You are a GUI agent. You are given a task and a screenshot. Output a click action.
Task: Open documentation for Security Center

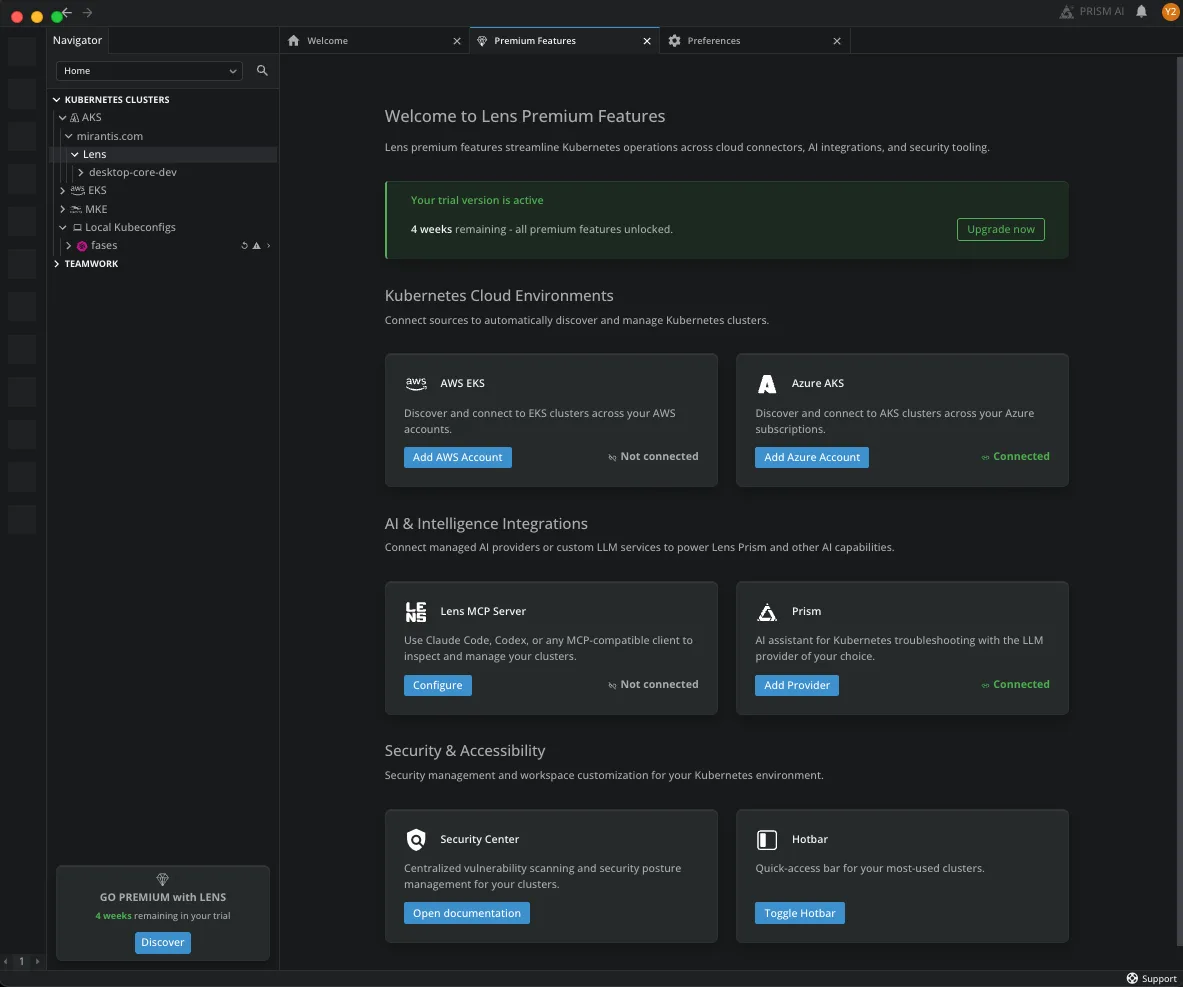coord(466,913)
